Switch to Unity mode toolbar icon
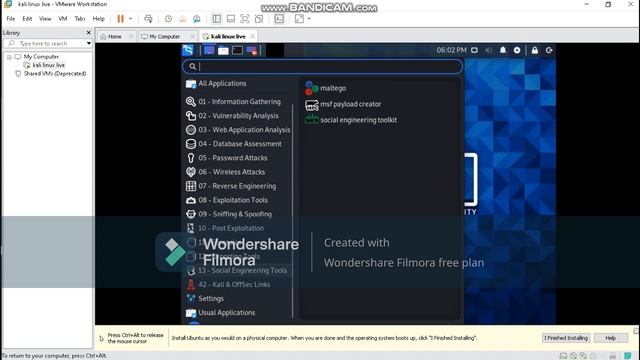The width and height of the screenshot is (640, 360). point(259,19)
